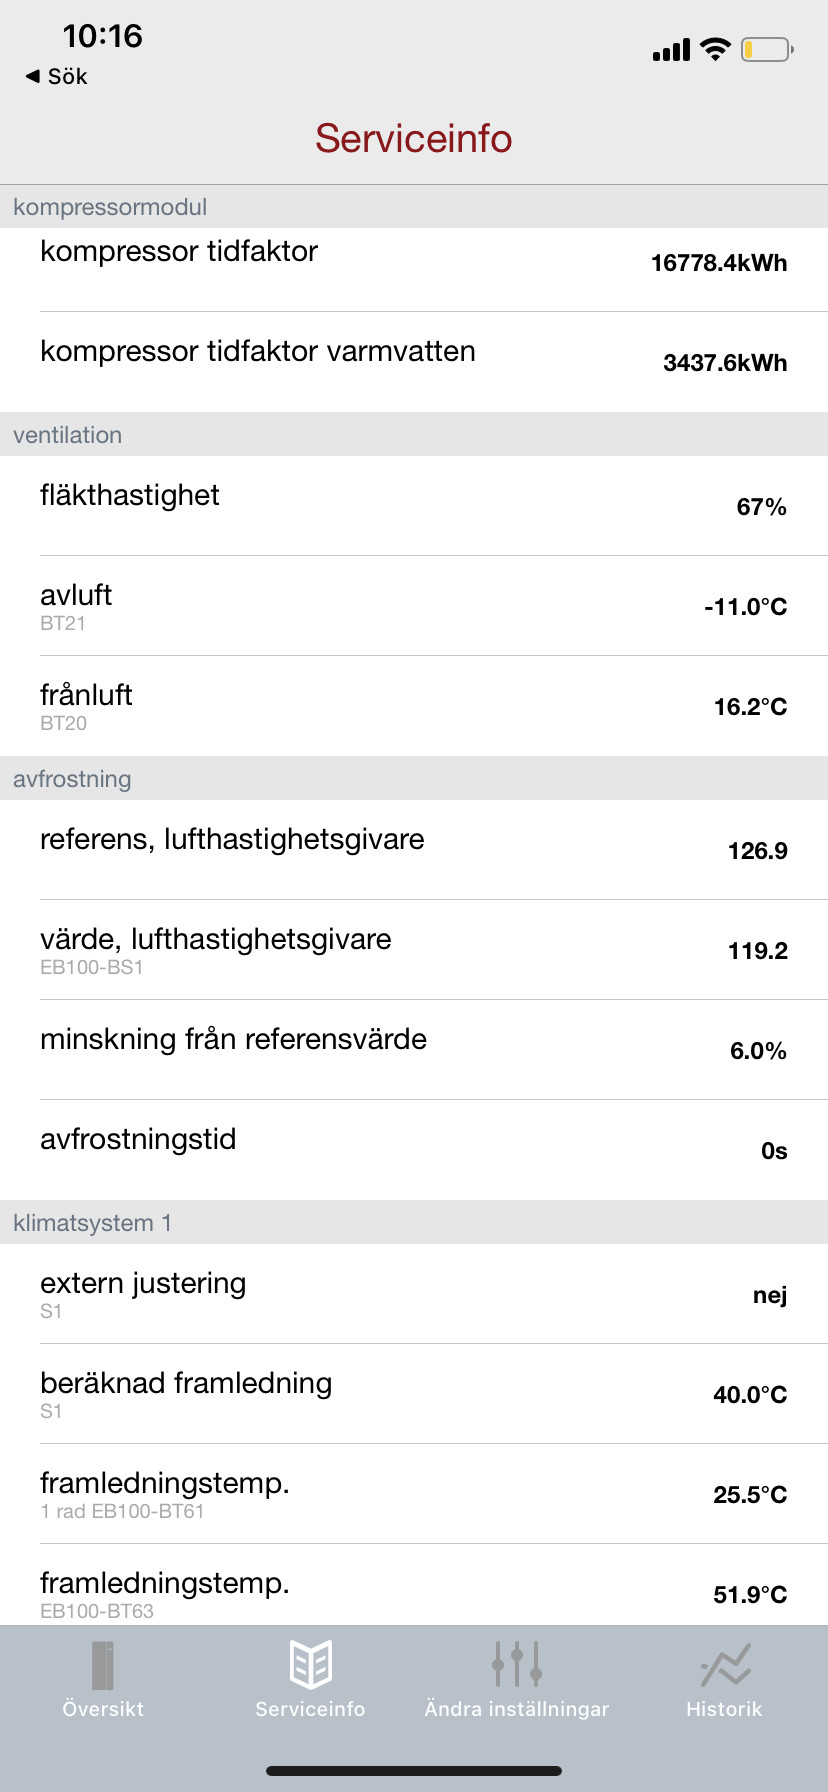Open the Översikt heat pump icon

click(103, 1665)
